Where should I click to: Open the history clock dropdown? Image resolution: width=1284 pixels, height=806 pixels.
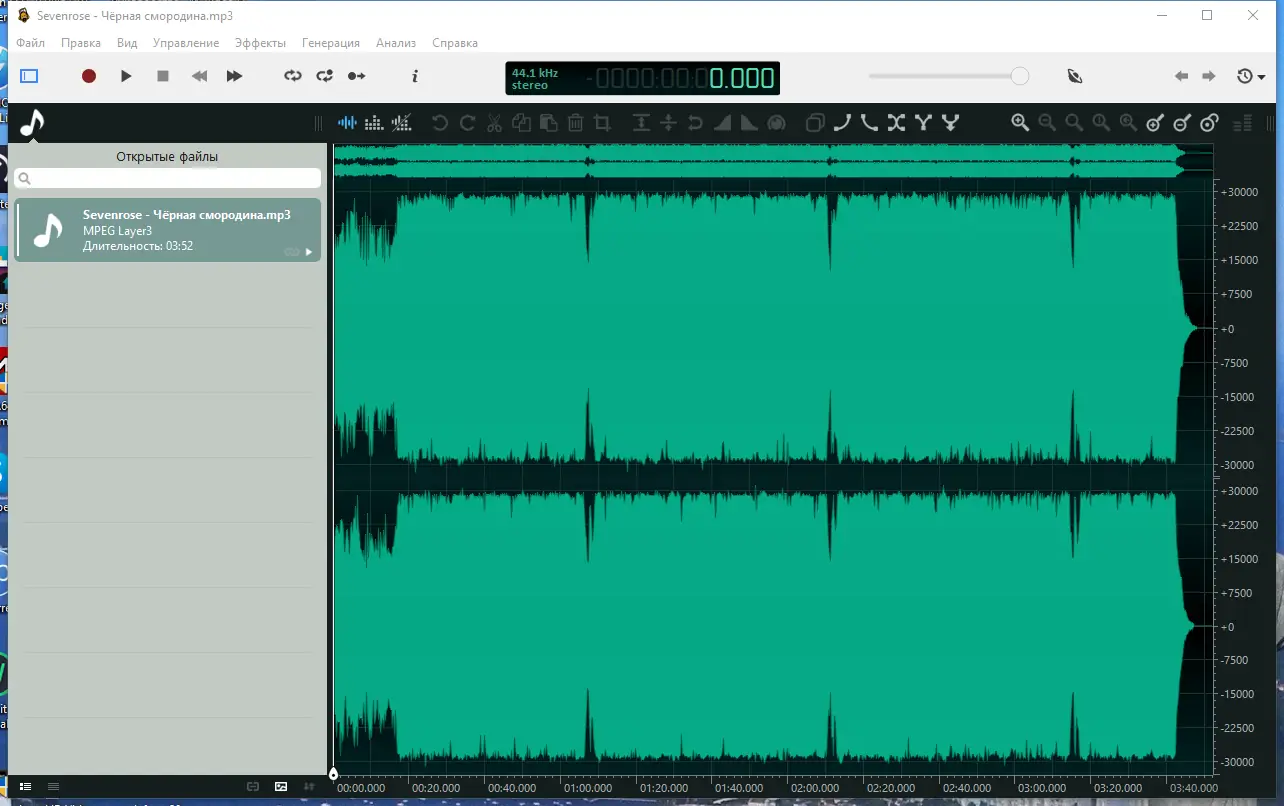tap(1251, 76)
